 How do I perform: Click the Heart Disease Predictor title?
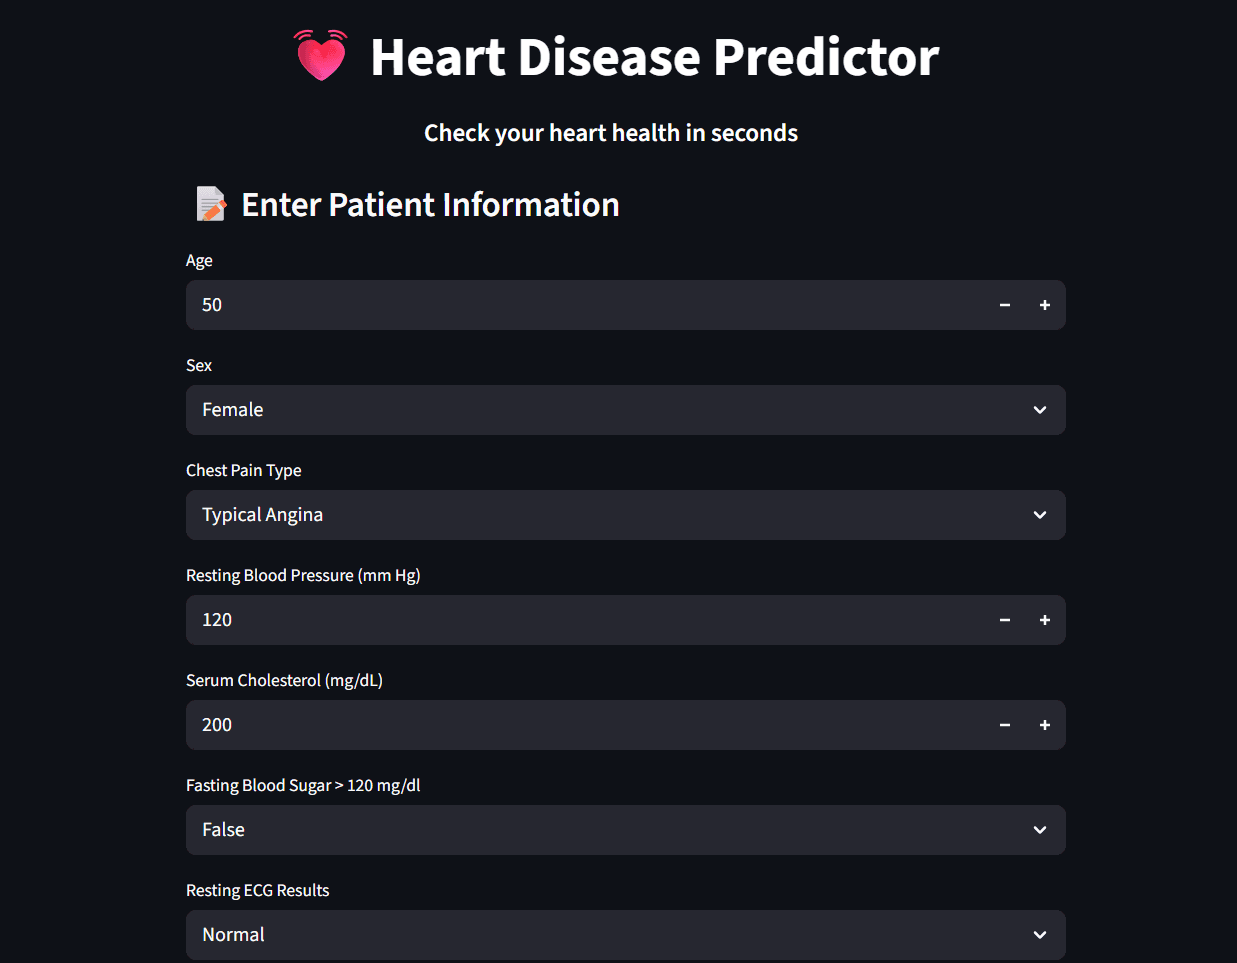(655, 57)
